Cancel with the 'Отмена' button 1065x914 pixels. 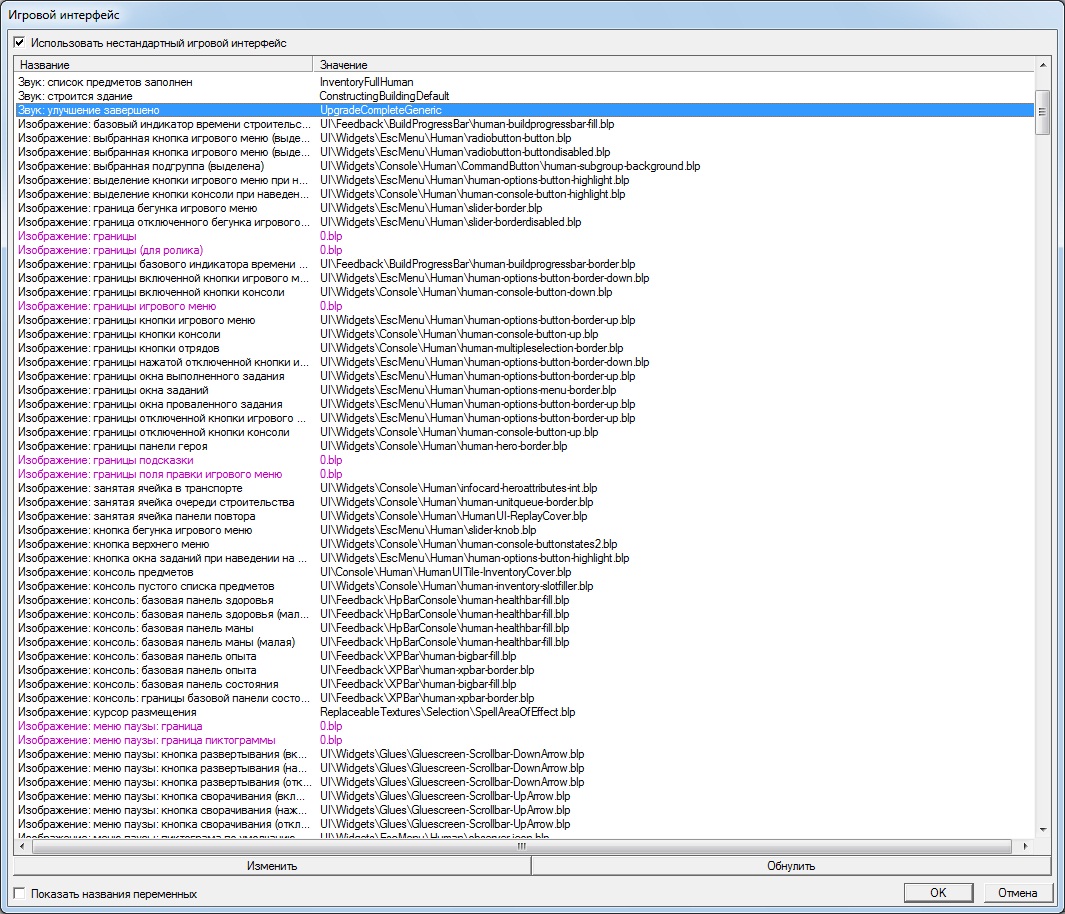pyautogui.click(x=1017, y=892)
